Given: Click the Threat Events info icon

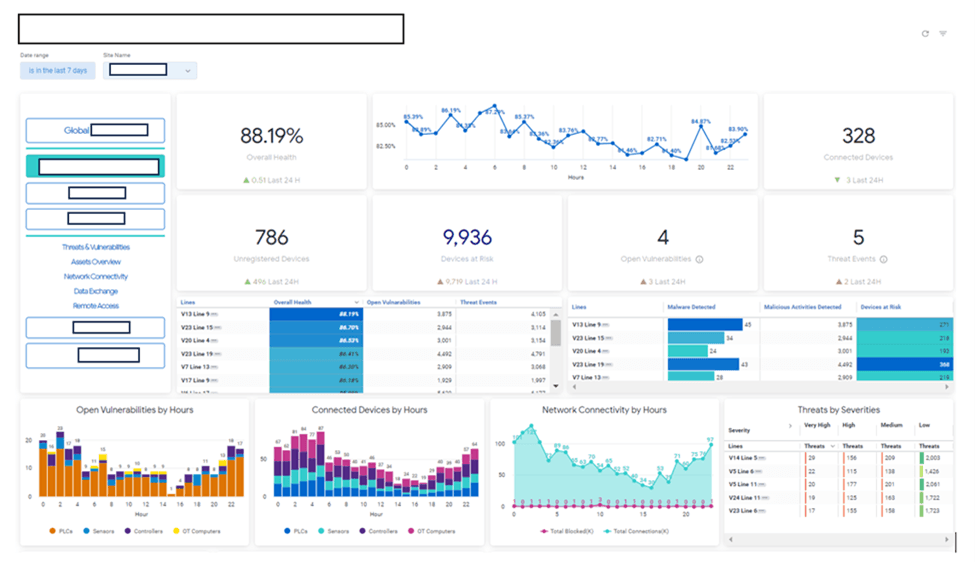Looking at the screenshot, I should click(884, 259).
